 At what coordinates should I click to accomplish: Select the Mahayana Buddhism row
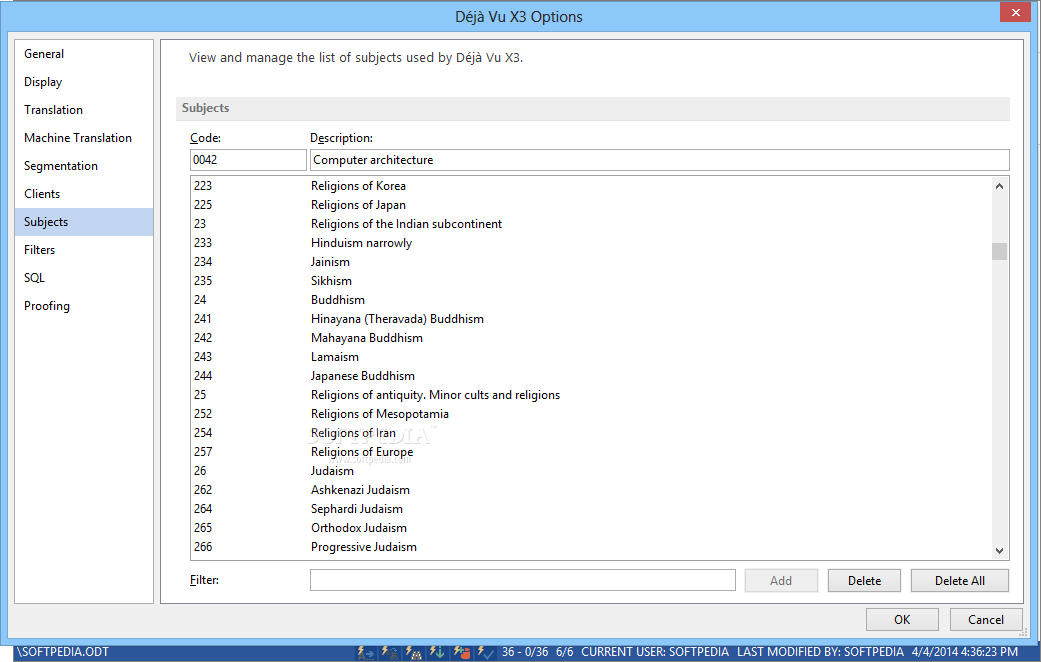[x=591, y=337]
